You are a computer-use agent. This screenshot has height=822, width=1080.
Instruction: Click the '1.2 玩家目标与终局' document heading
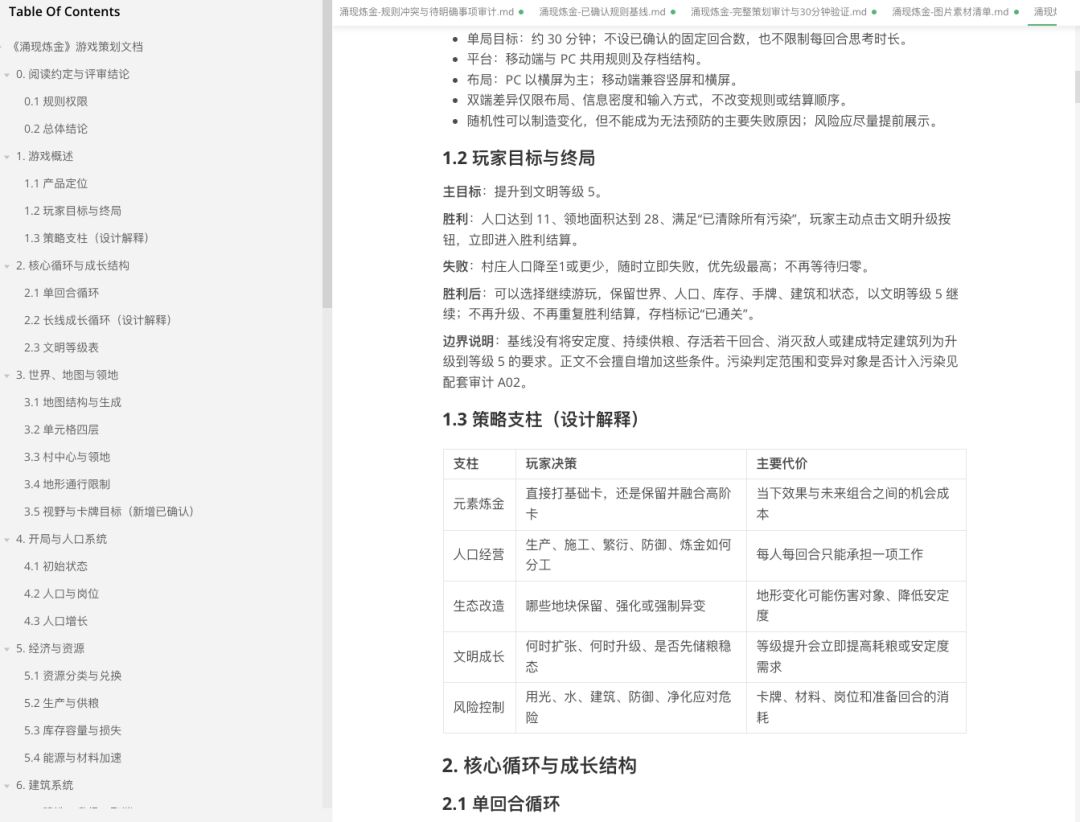tap(519, 158)
